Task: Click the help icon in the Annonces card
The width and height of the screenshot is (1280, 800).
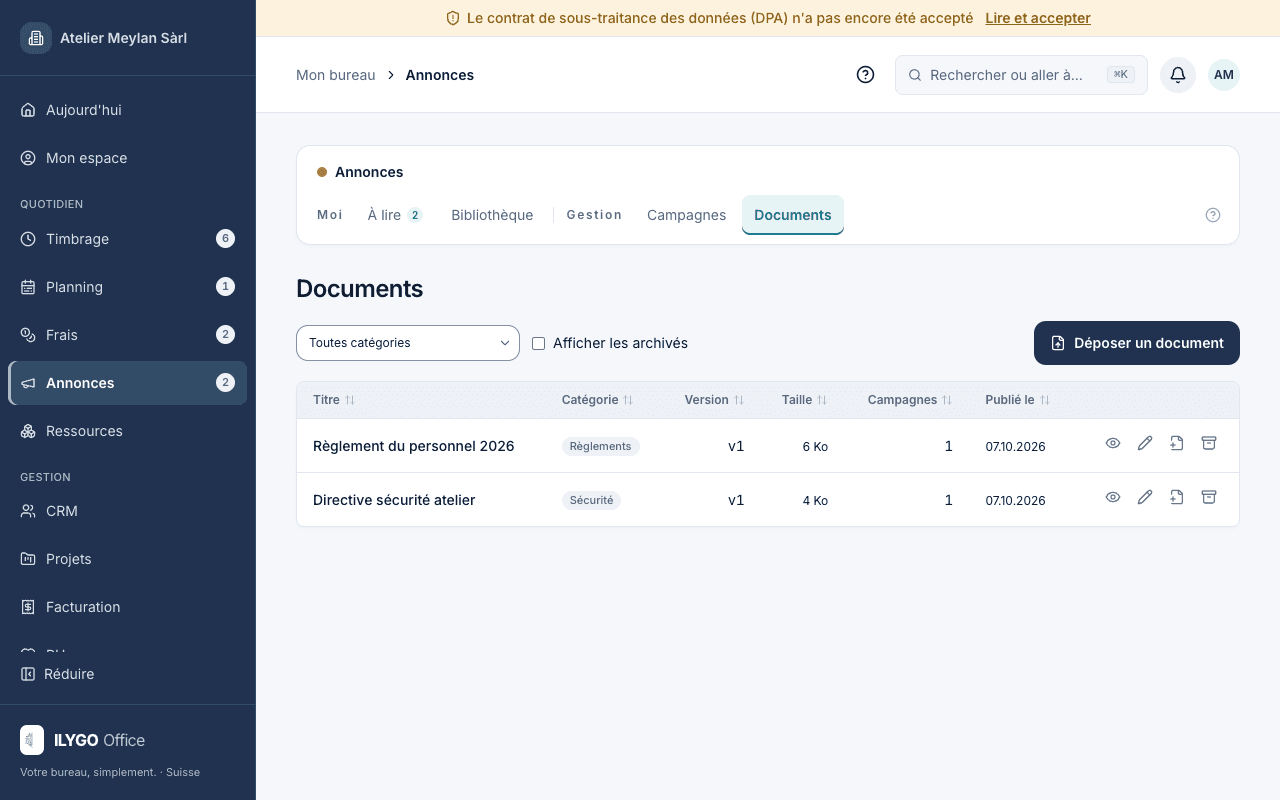Action: pos(1213,215)
